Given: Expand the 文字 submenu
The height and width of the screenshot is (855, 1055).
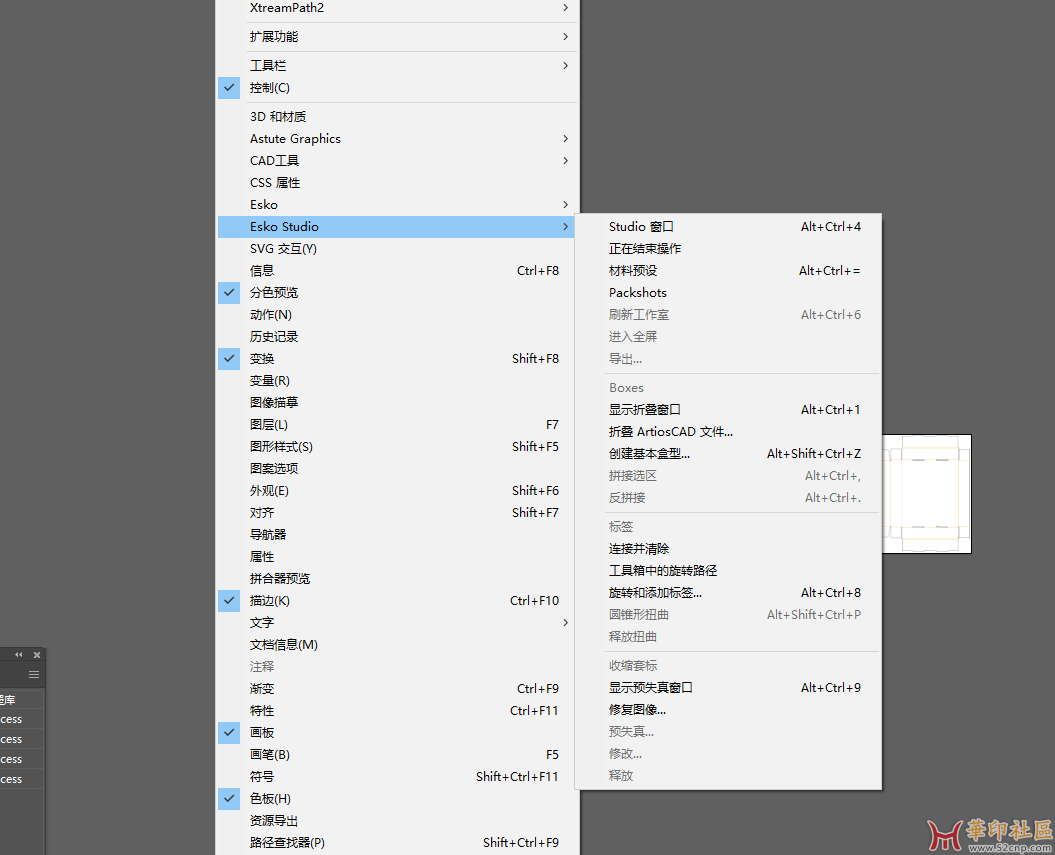Looking at the screenshot, I should tap(397, 623).
